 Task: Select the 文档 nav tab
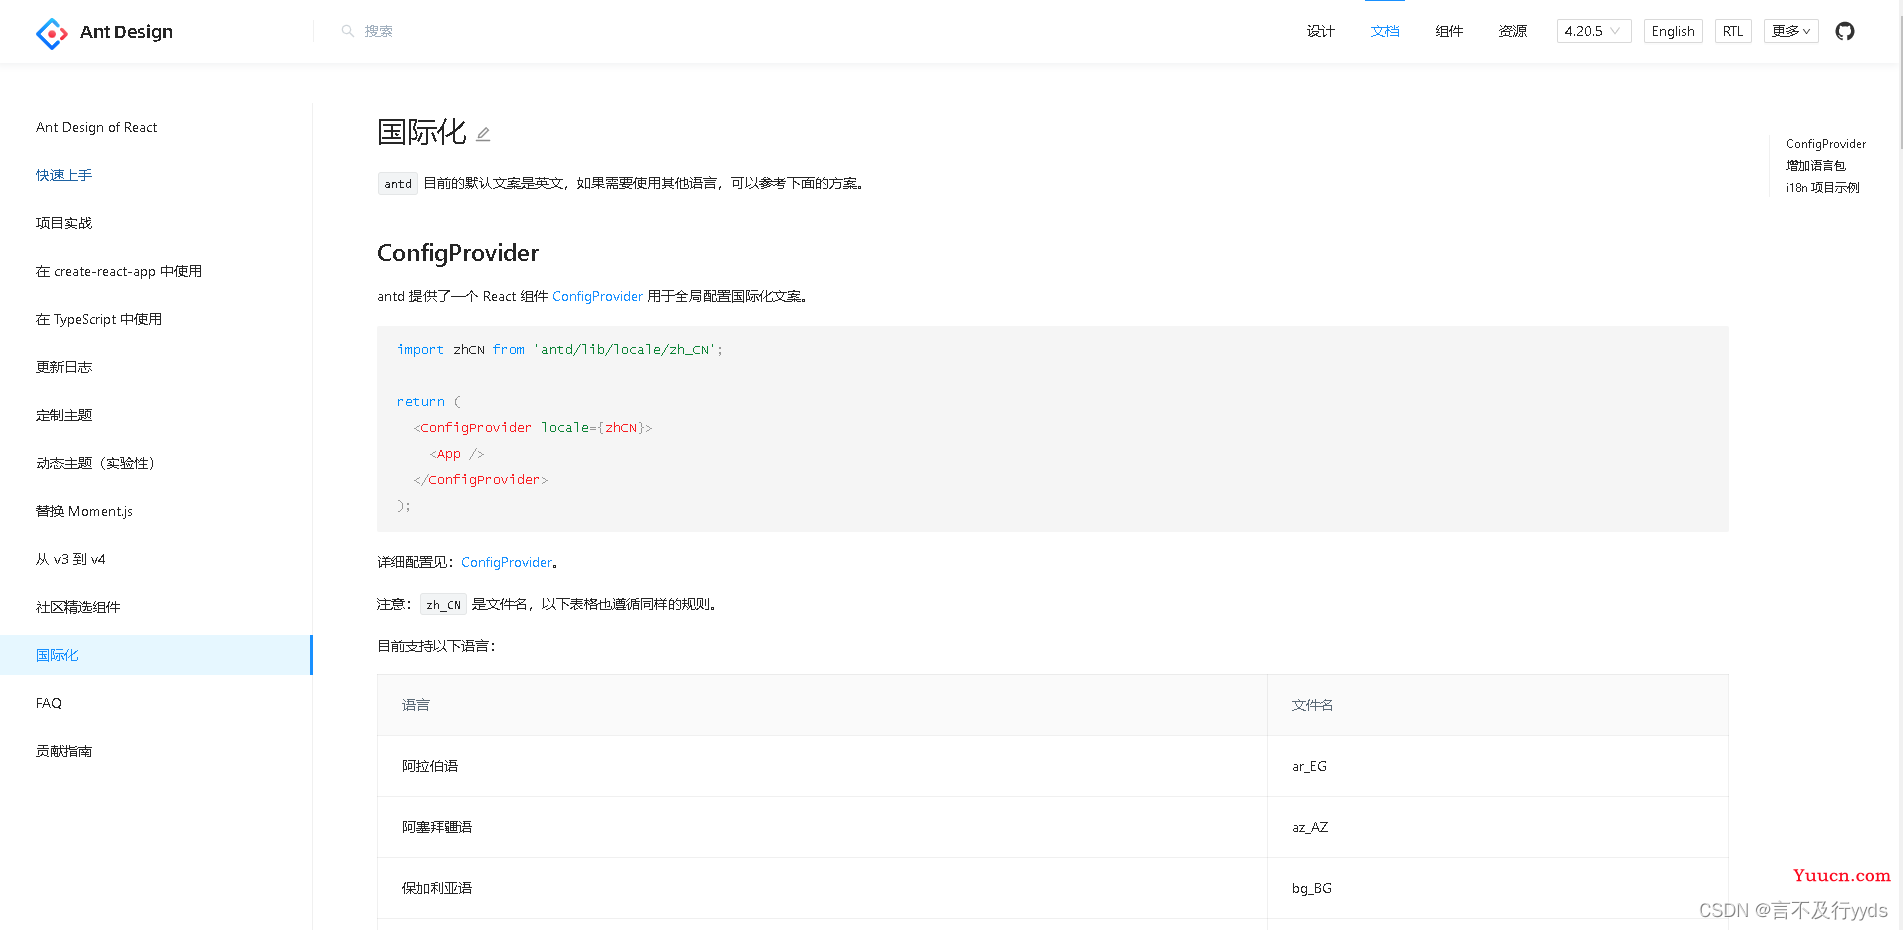[x=1385, y=31]
